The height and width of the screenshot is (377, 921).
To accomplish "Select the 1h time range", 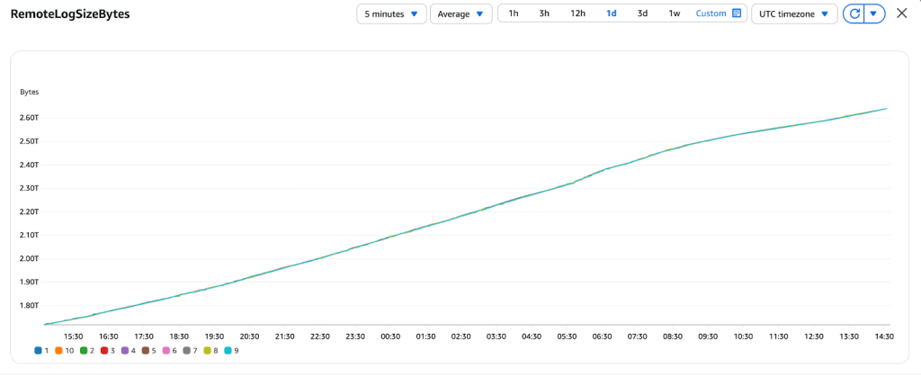I will (513, 14).
